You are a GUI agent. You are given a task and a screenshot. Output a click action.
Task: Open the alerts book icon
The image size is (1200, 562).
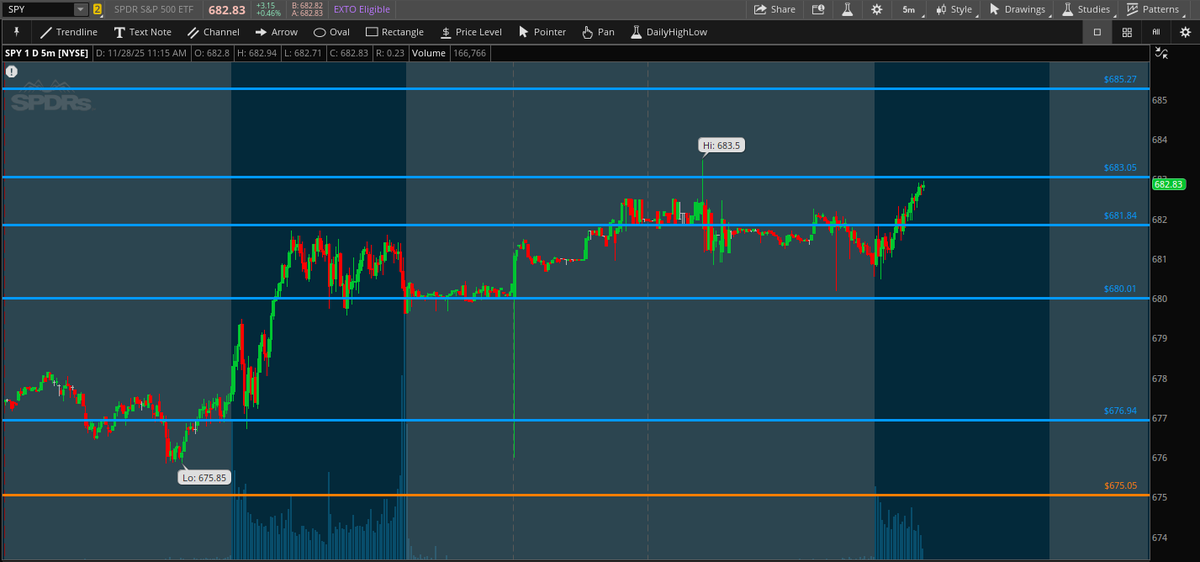[x=819, y=9]
